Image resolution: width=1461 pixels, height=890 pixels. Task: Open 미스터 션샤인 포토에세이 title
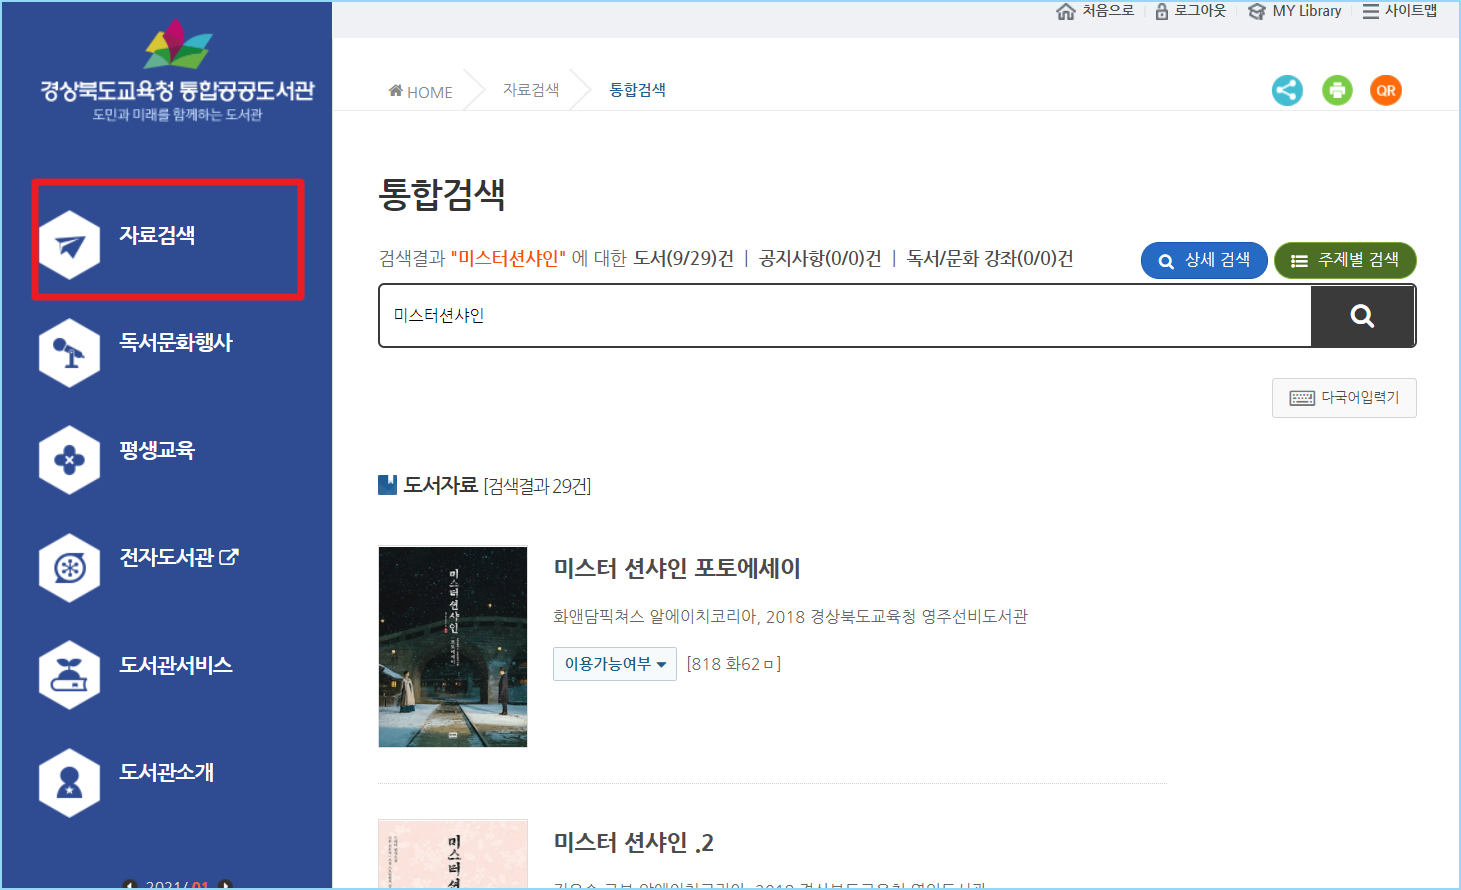coord(677,568)
